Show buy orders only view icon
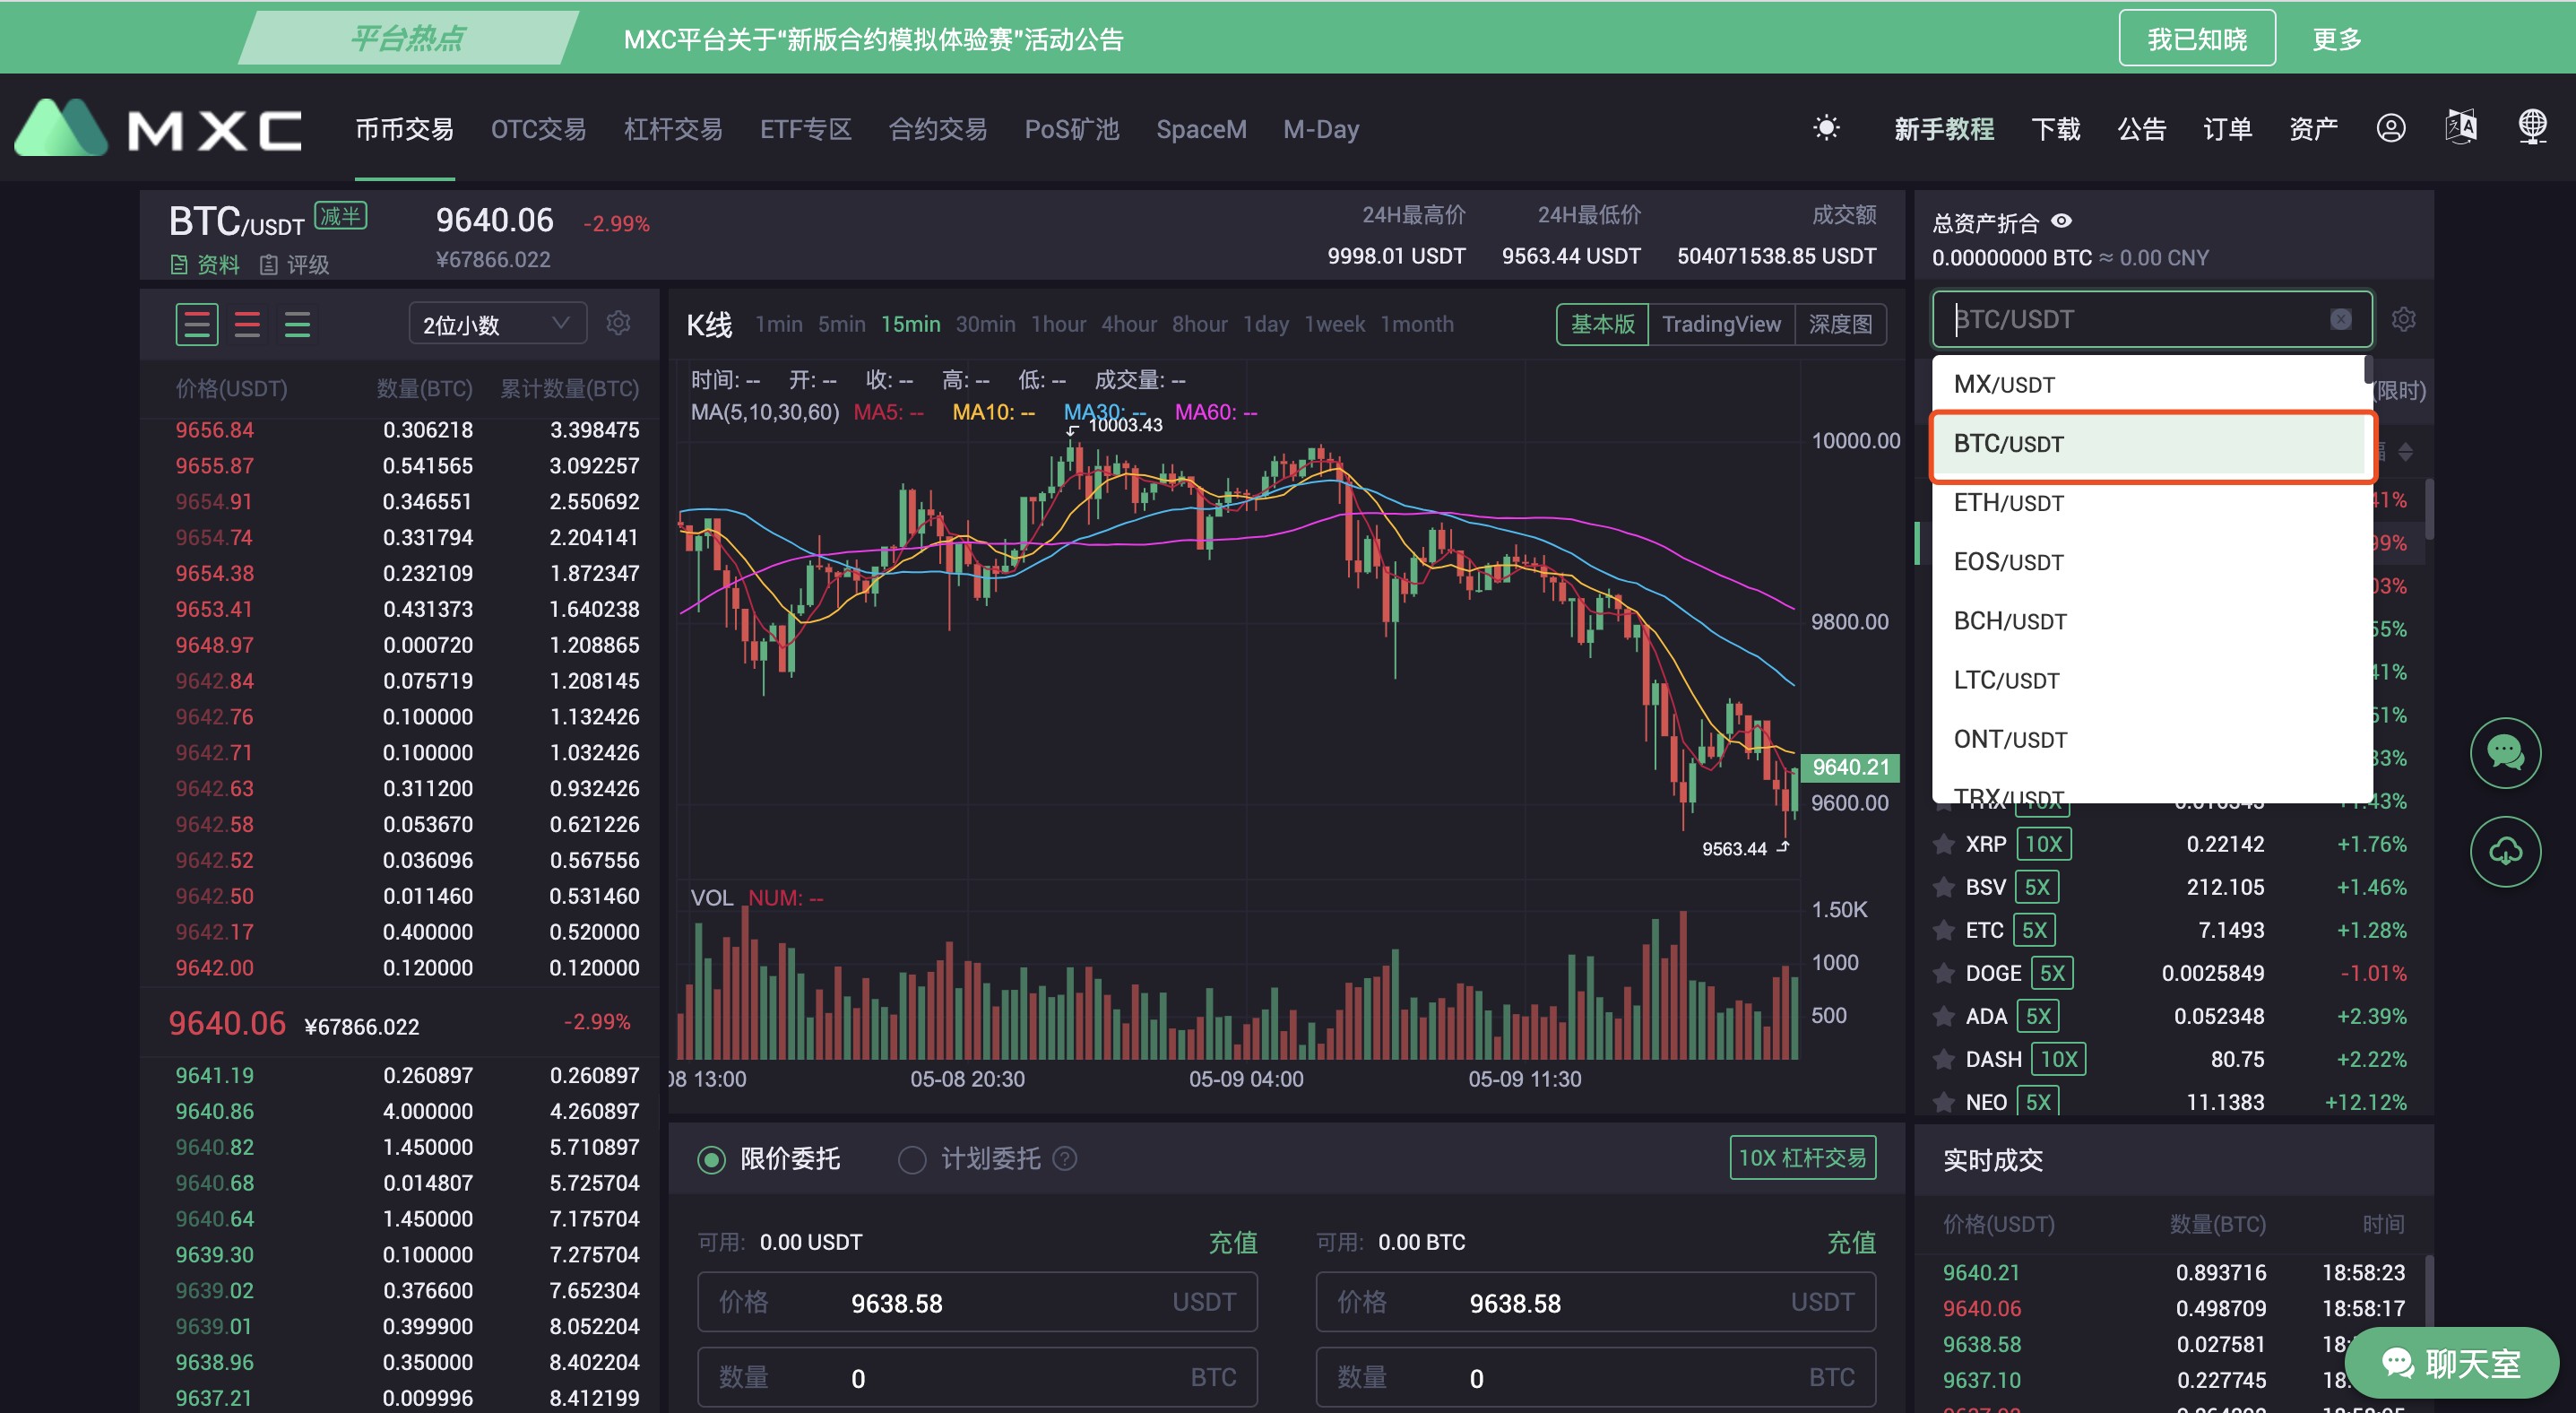This screenshot has height=1413, width=2576. (297, 324)
